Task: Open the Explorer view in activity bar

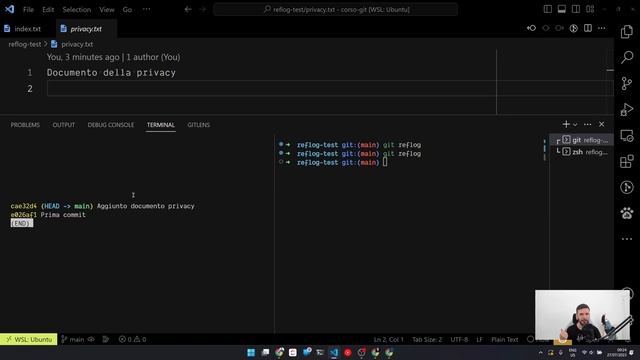Action: click(x=627, y=31)
